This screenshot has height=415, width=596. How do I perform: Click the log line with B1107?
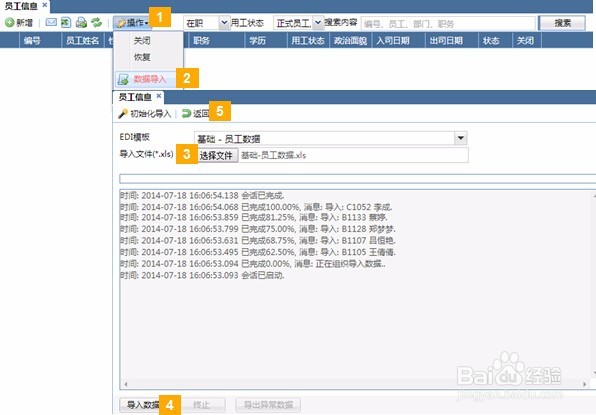click(258, 241)
